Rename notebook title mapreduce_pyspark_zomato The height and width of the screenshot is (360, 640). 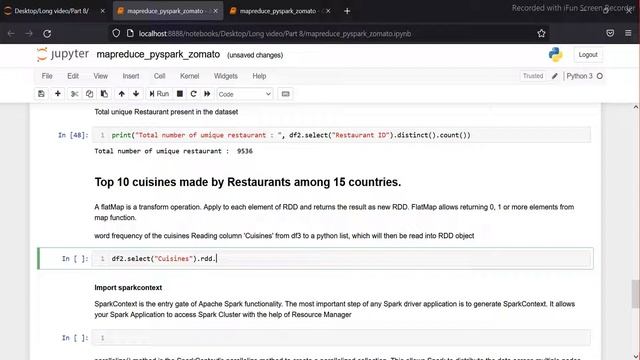click(158, 54)
